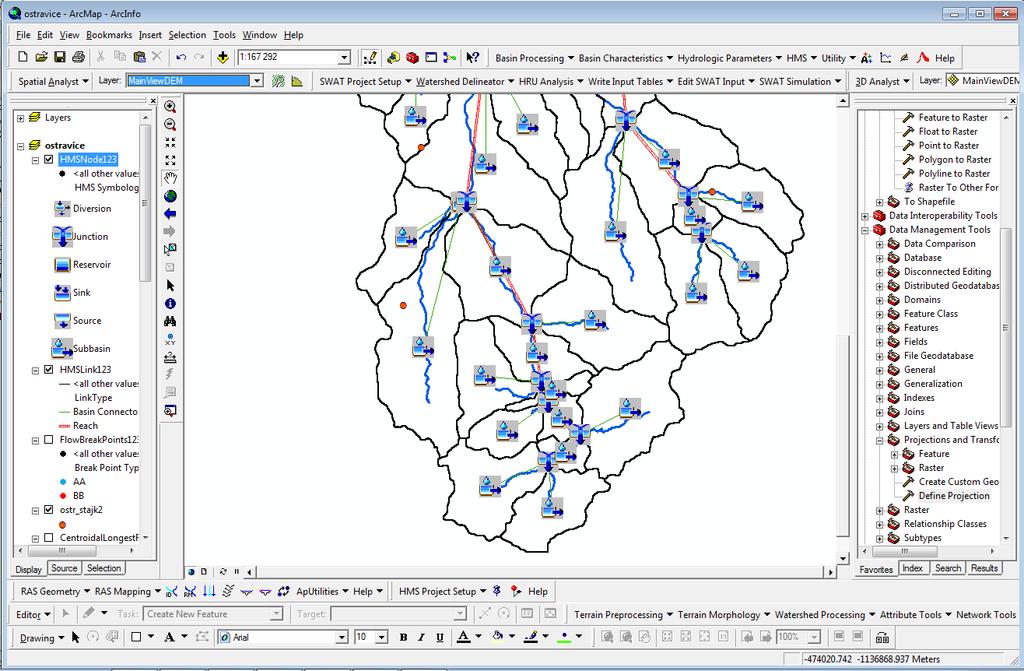Image resolution: width=1024 pixels, height=671 pixels.
Task: Collapse the HMSNode123 layer legend
Action: [x=35, y=160]
